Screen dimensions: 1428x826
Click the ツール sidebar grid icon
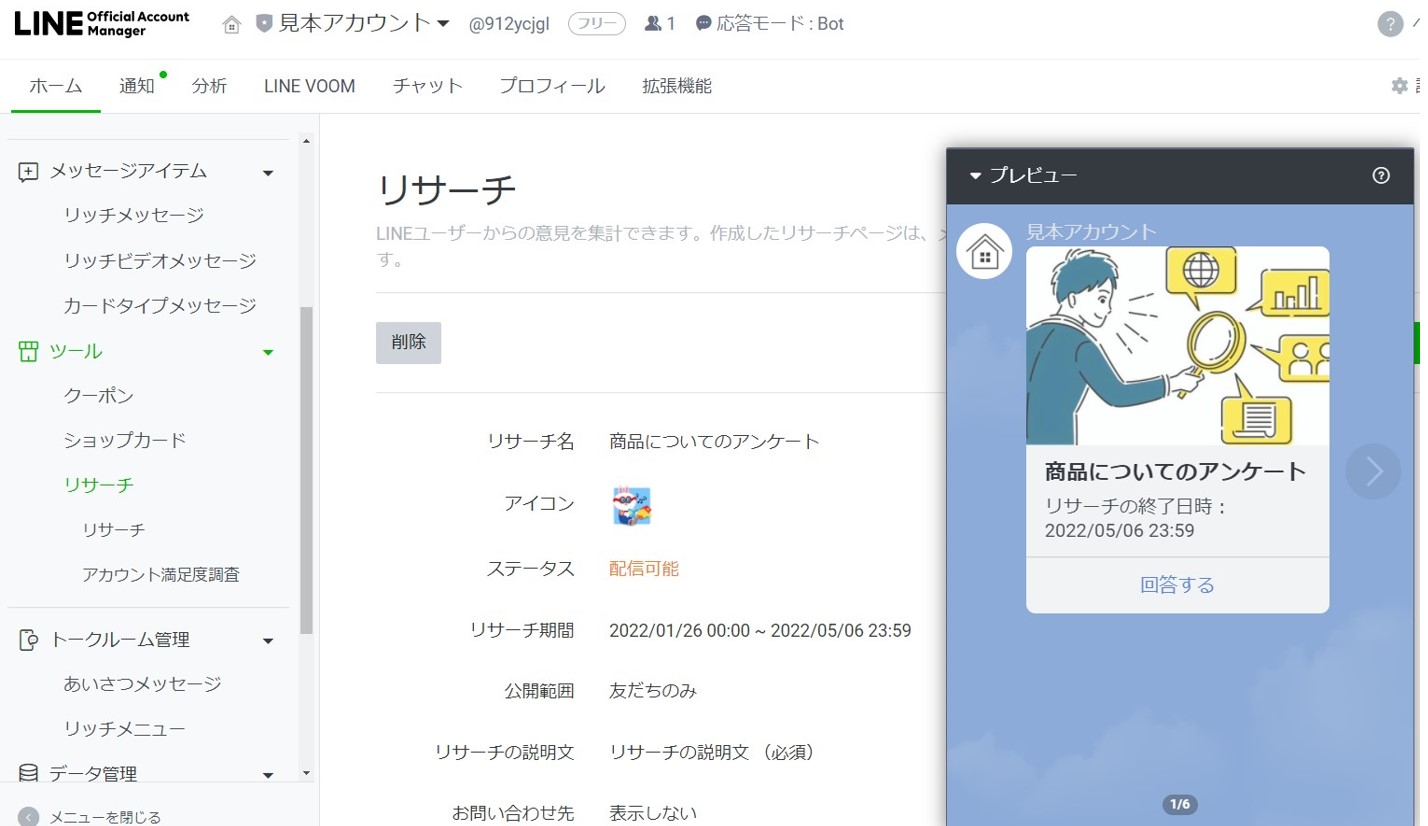click(x=27, y=351)
